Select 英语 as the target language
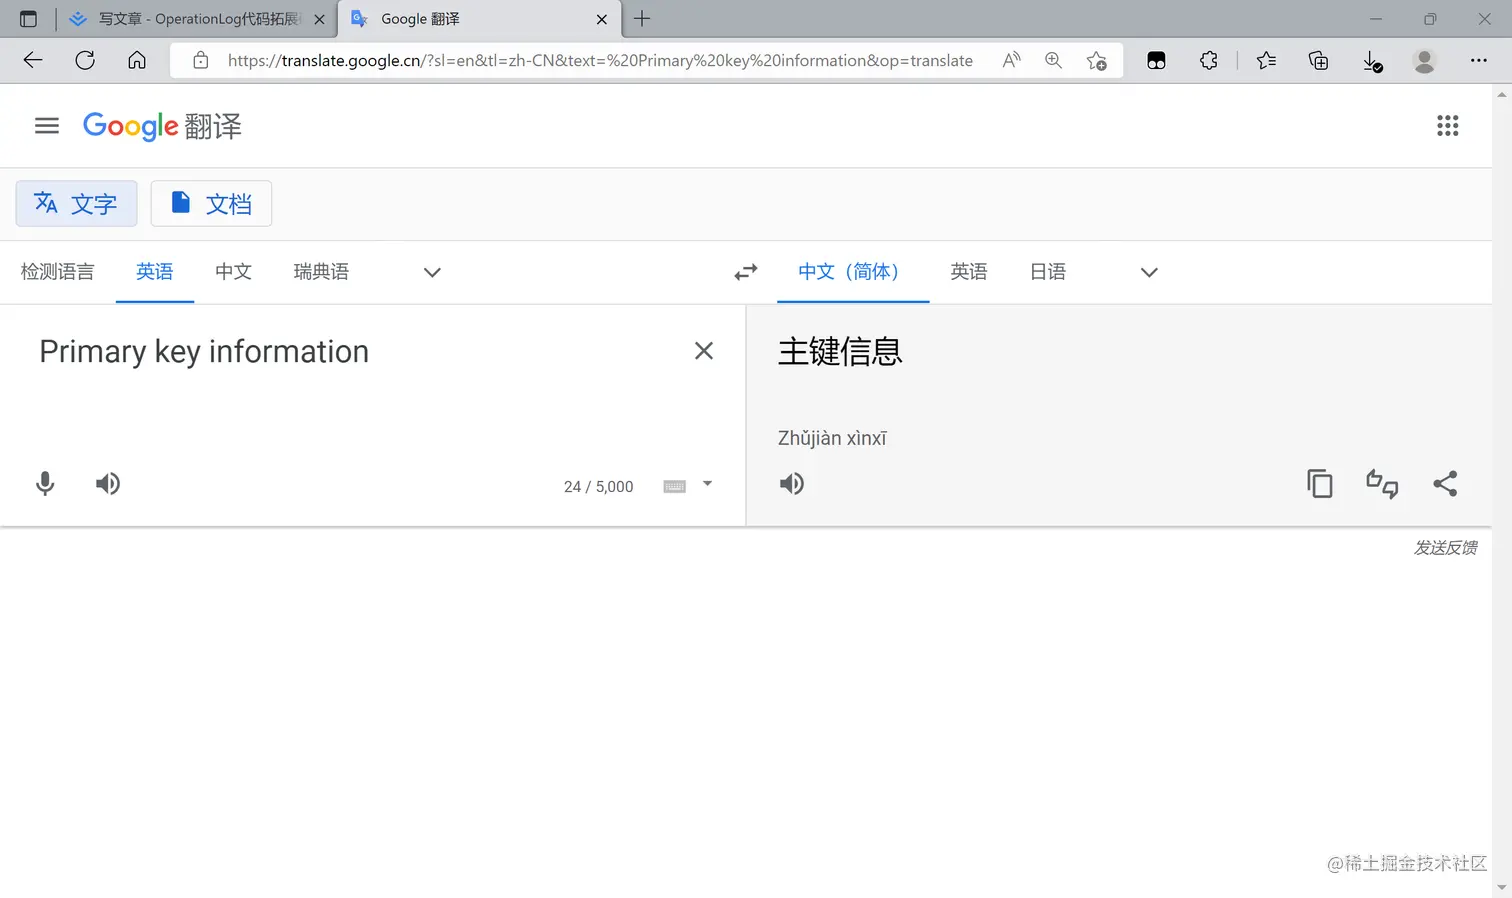Image resolution: width=1512 pixels, height=898 pixels. (x=969, y=272)
